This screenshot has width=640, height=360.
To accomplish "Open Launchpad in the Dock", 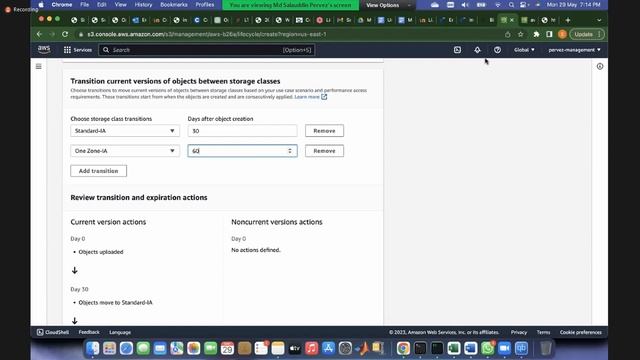I will pyautogui.click(x=109, y=348).
